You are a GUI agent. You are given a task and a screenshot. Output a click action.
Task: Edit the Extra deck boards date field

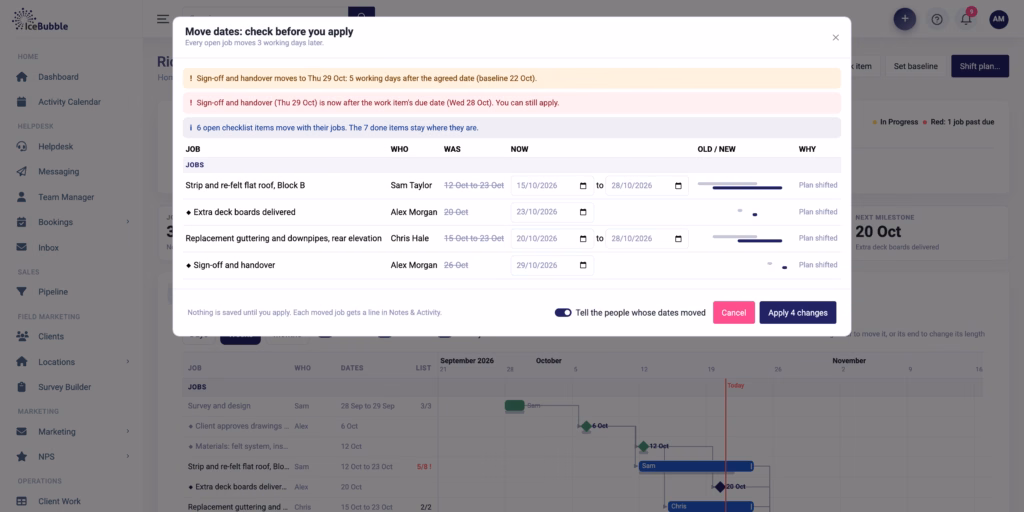pyautogui.click(x=552, y=212)
